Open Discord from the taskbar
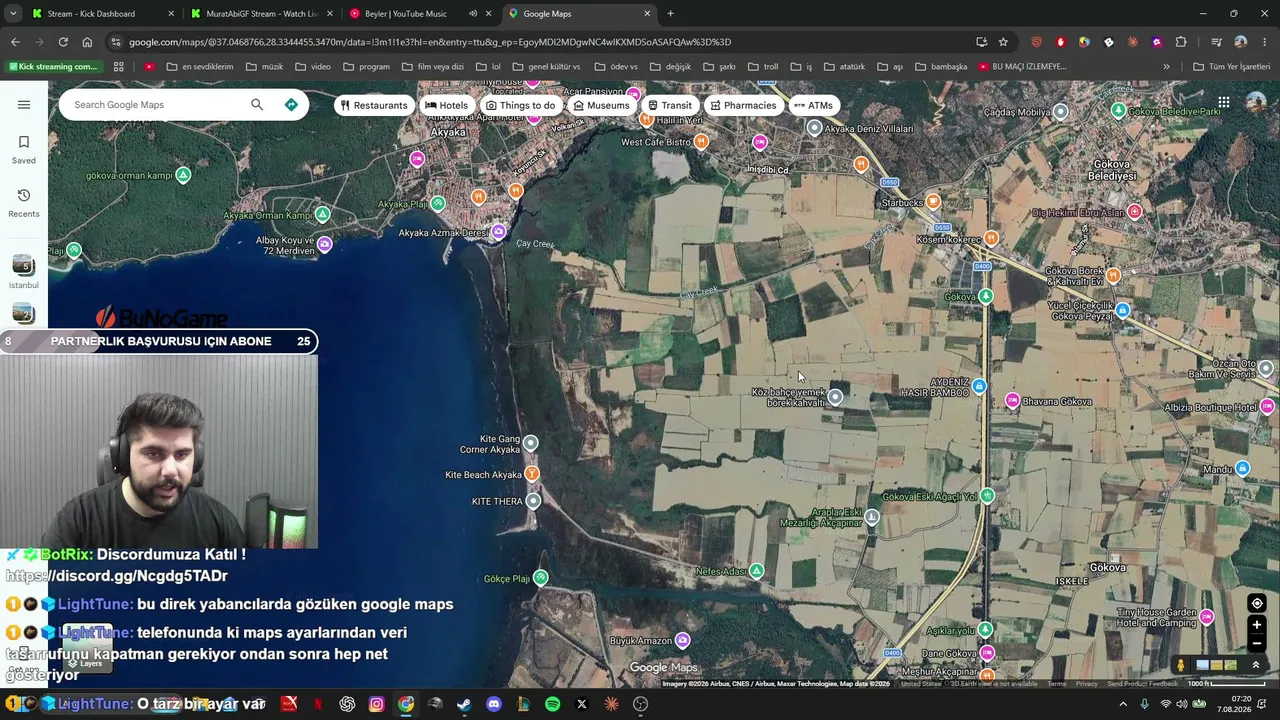This screenshot has width=1280, height=720. coord(494,704)
